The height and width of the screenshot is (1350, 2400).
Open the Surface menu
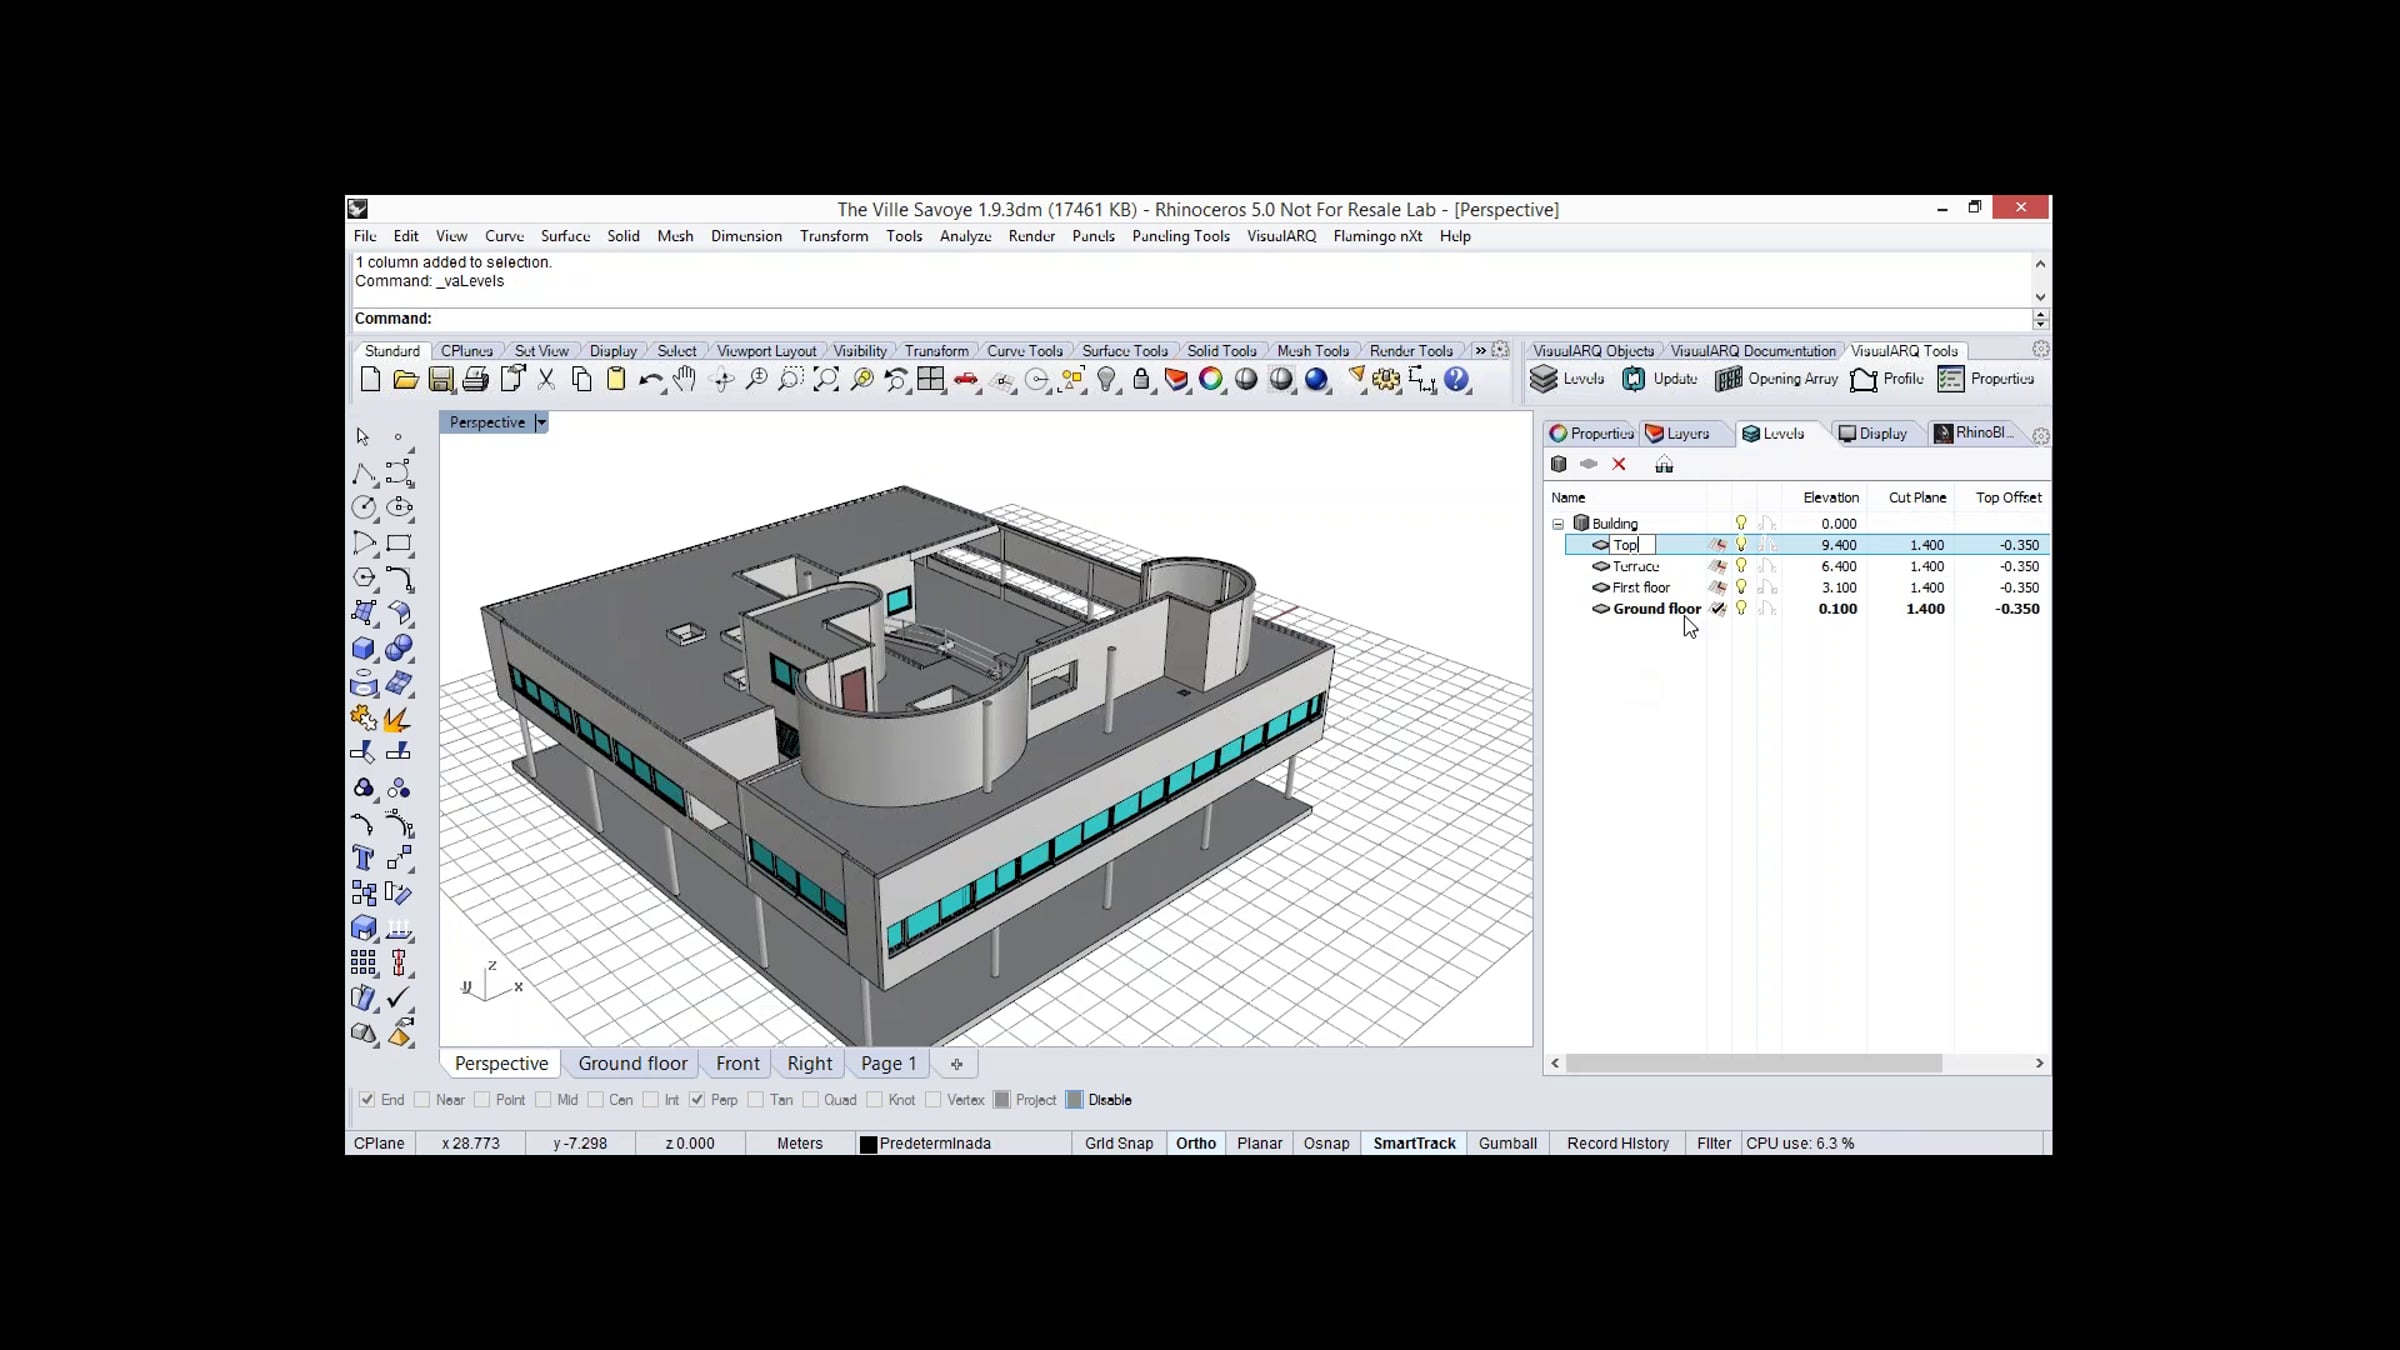565,236
